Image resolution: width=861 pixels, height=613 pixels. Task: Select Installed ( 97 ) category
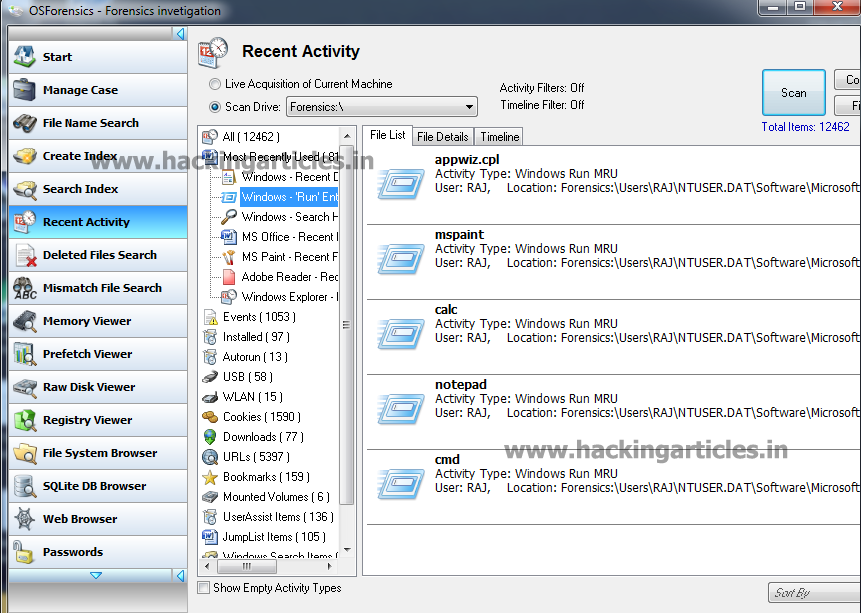click(247, 337)
